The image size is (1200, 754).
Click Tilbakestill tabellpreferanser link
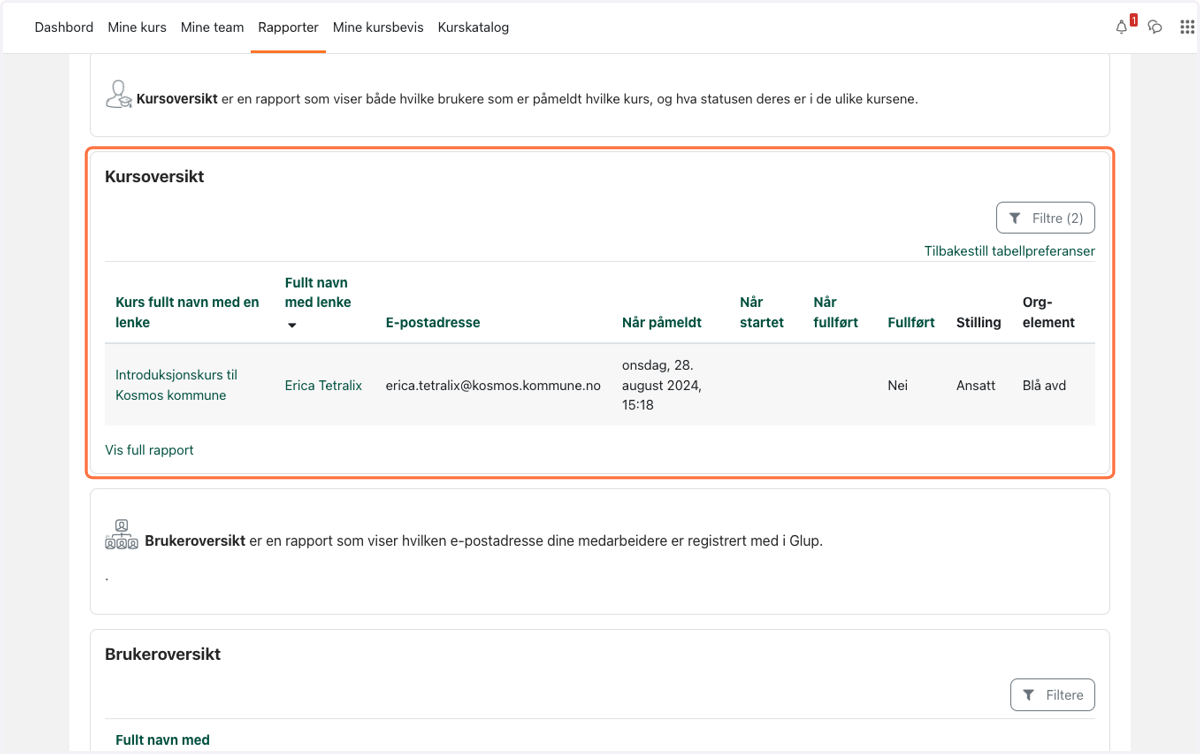tap(1010, 251)
